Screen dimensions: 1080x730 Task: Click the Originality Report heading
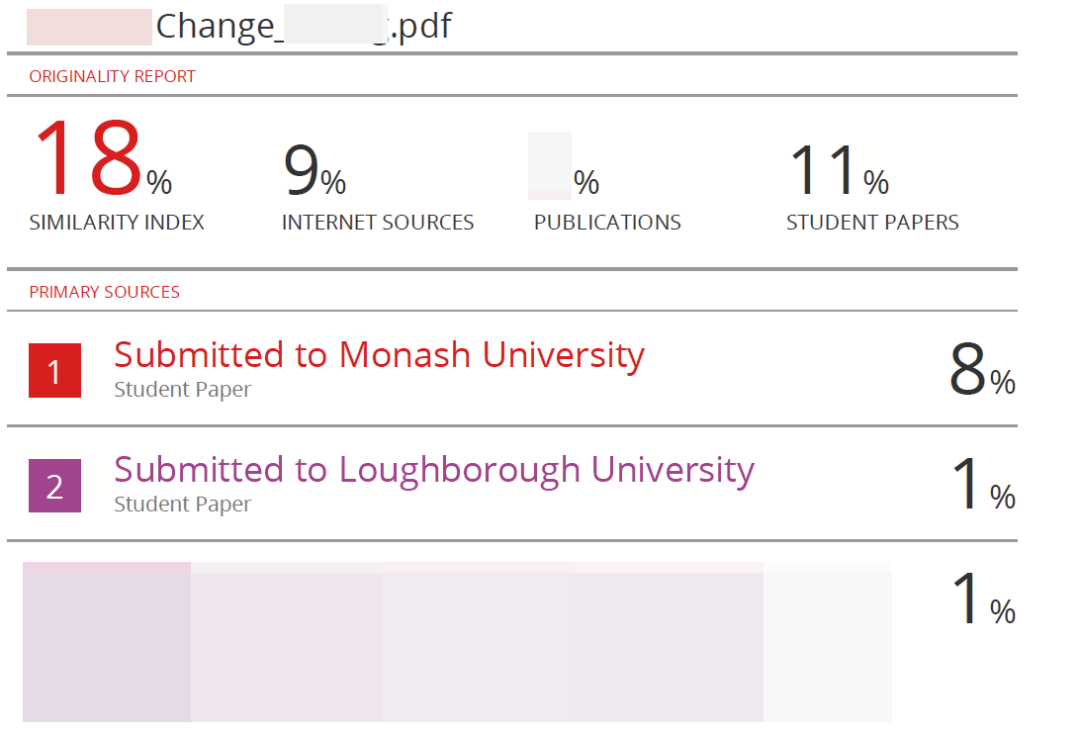pyautogui.click(x=112, y=76)
